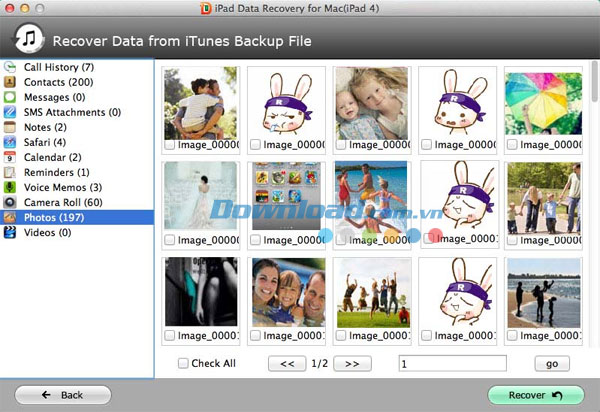
Task: Click the SMS Attachments paperclip icon
Action: 10,112
